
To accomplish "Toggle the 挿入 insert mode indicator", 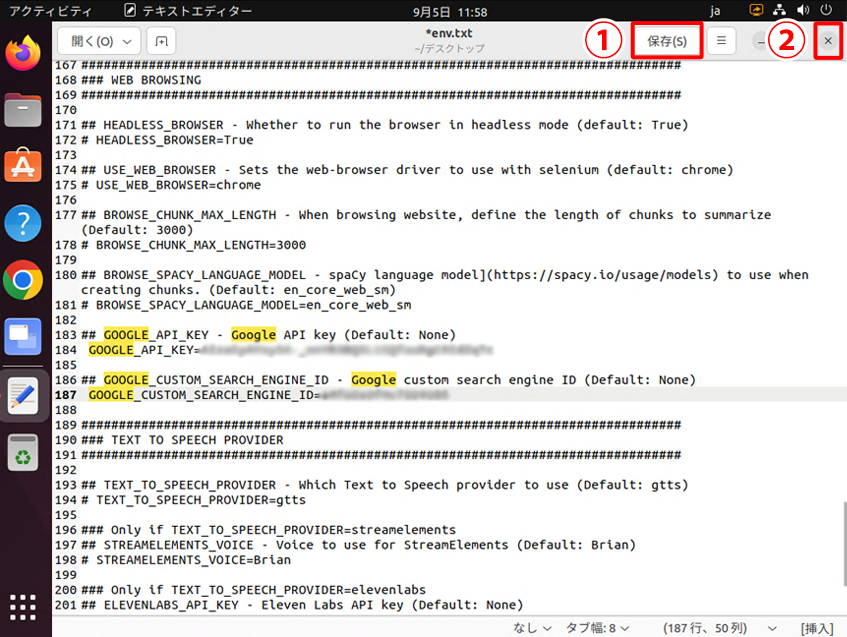I will pos(816,628).
